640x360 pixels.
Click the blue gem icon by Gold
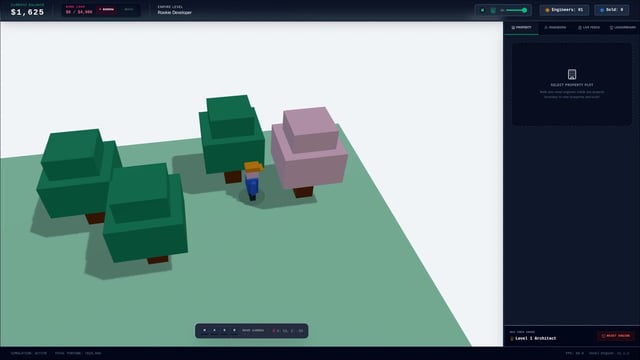click(602, 10)
